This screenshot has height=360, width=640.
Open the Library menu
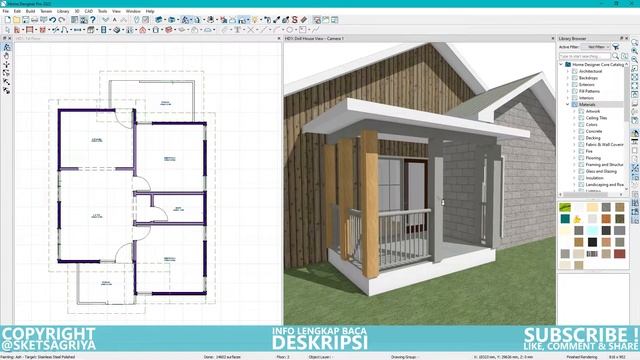(63, 11)
